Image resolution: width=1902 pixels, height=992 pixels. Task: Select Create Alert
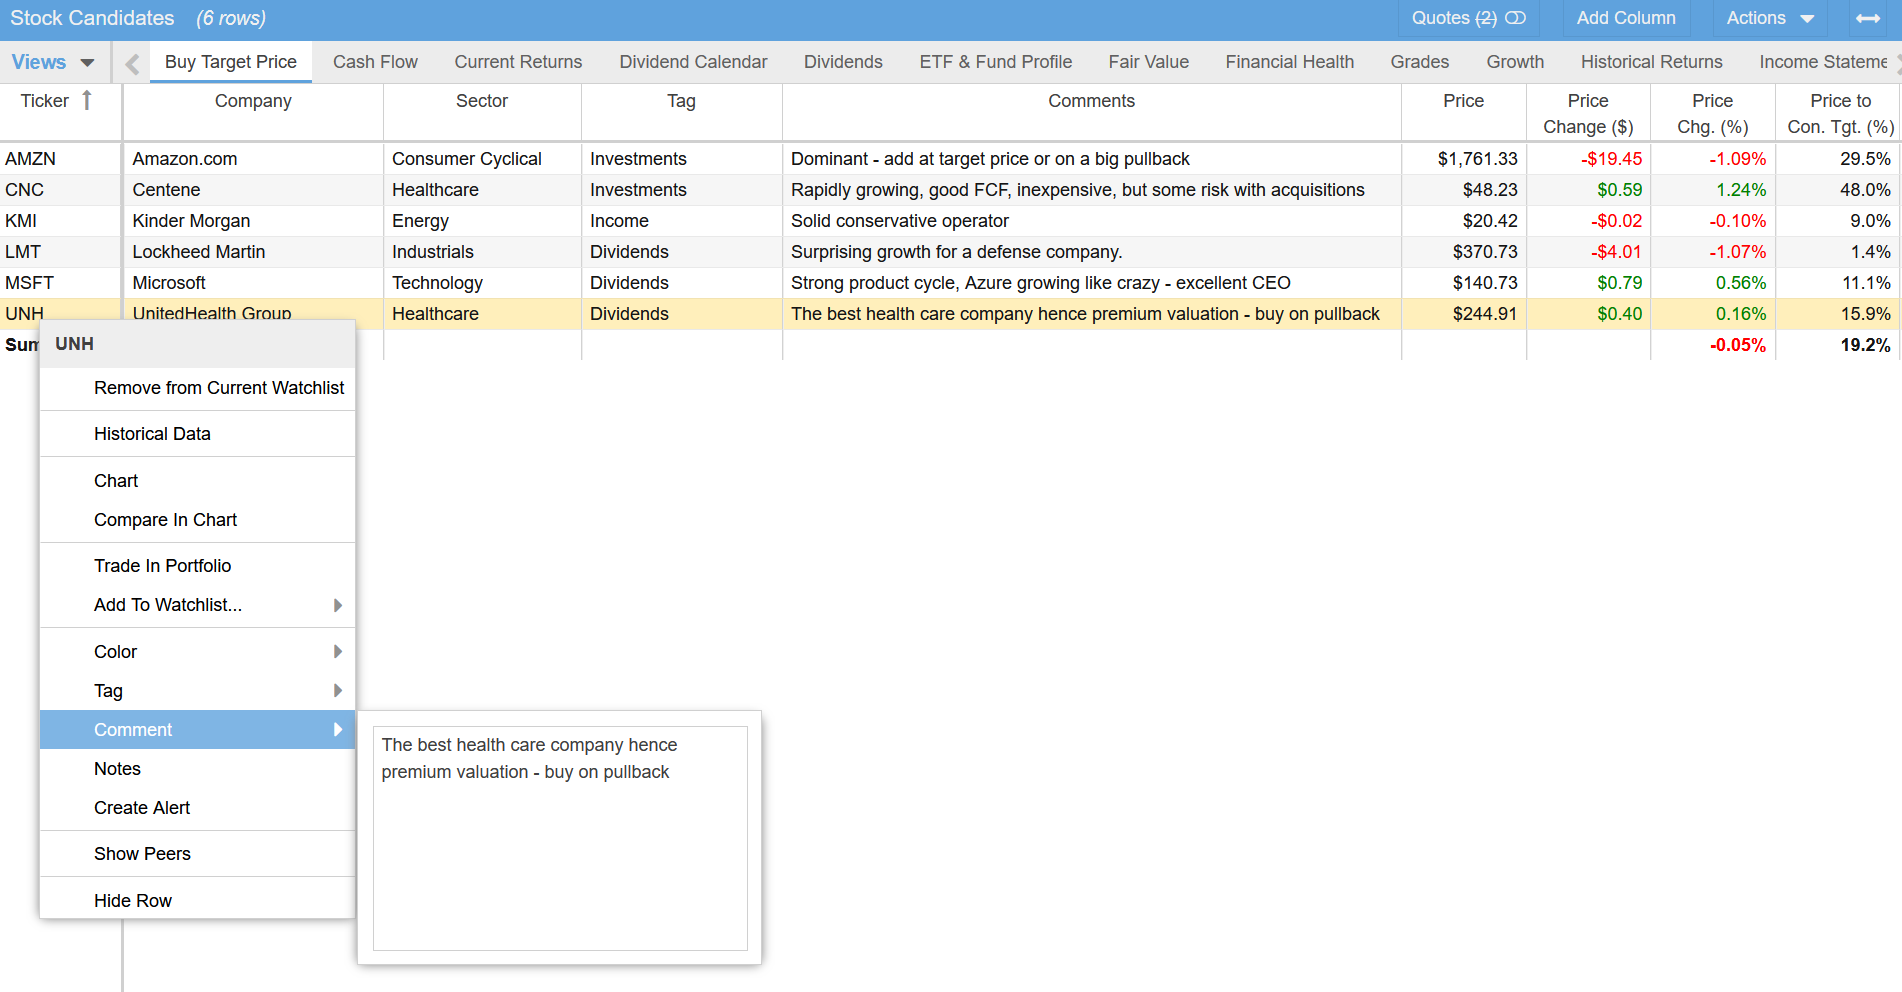[x=198, y=808]
